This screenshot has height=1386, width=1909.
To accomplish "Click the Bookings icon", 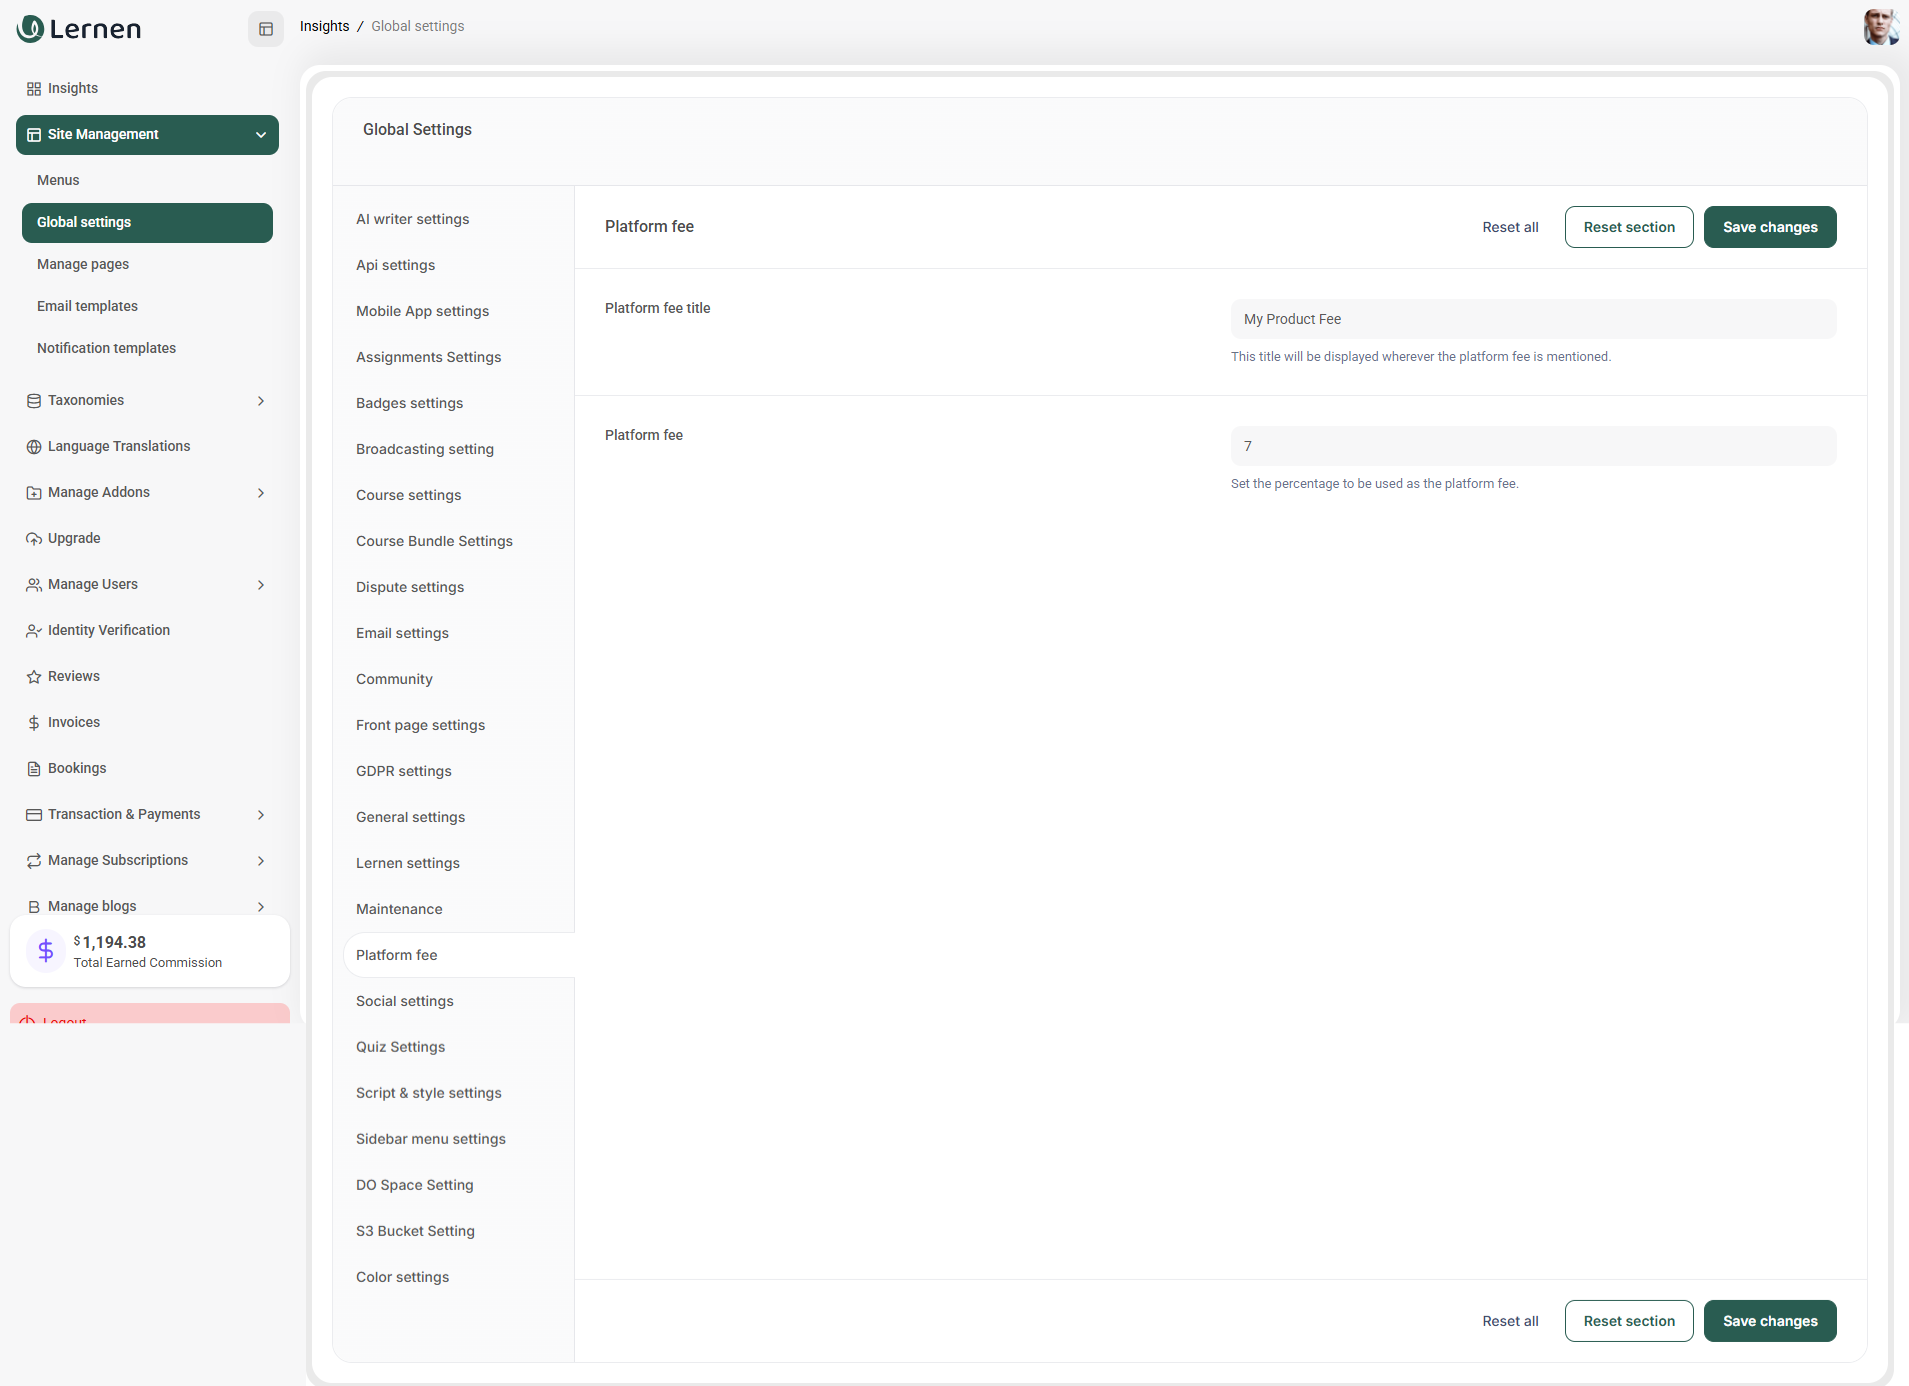I will [34, 769].
